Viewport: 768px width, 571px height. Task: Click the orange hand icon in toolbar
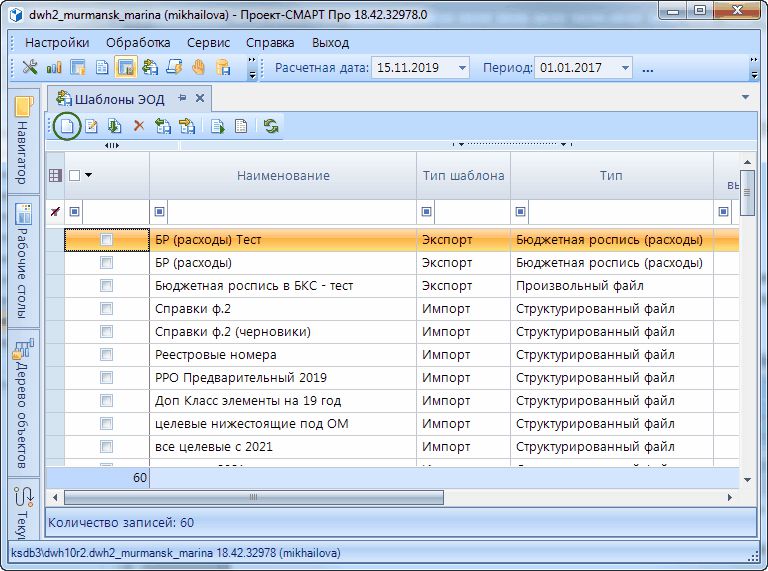199,68
